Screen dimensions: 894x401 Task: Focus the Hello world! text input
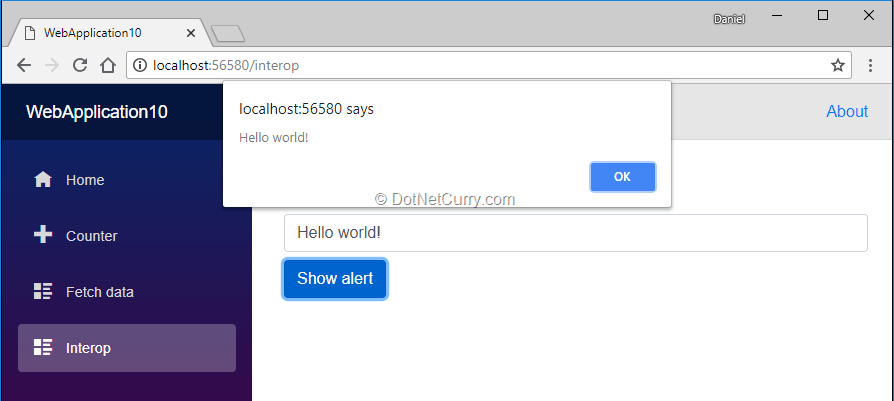click(x=576, y=233)
